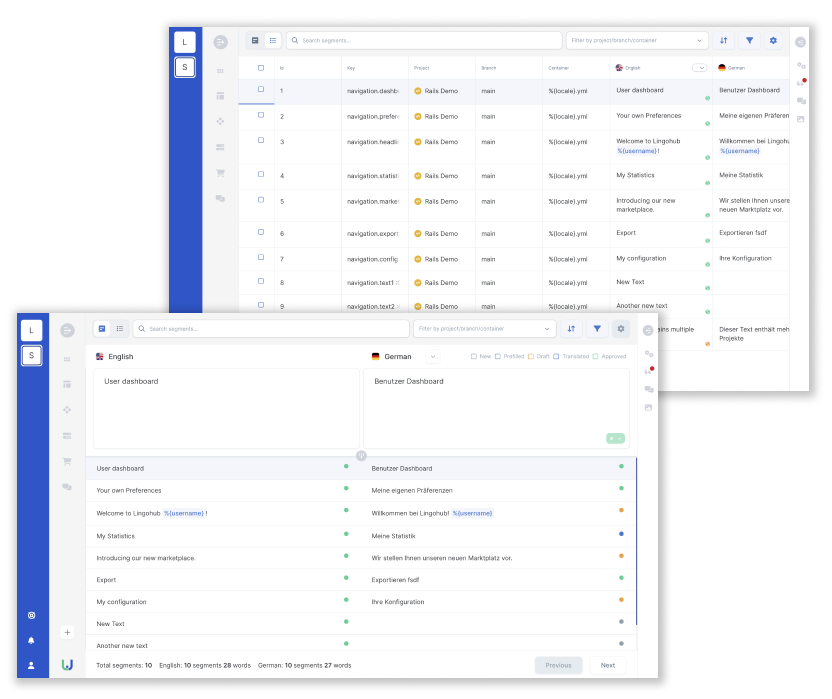Open project/branch/container filter dropdown in front window
Screen dimensions: 832x699
click(x=484, y=329)
